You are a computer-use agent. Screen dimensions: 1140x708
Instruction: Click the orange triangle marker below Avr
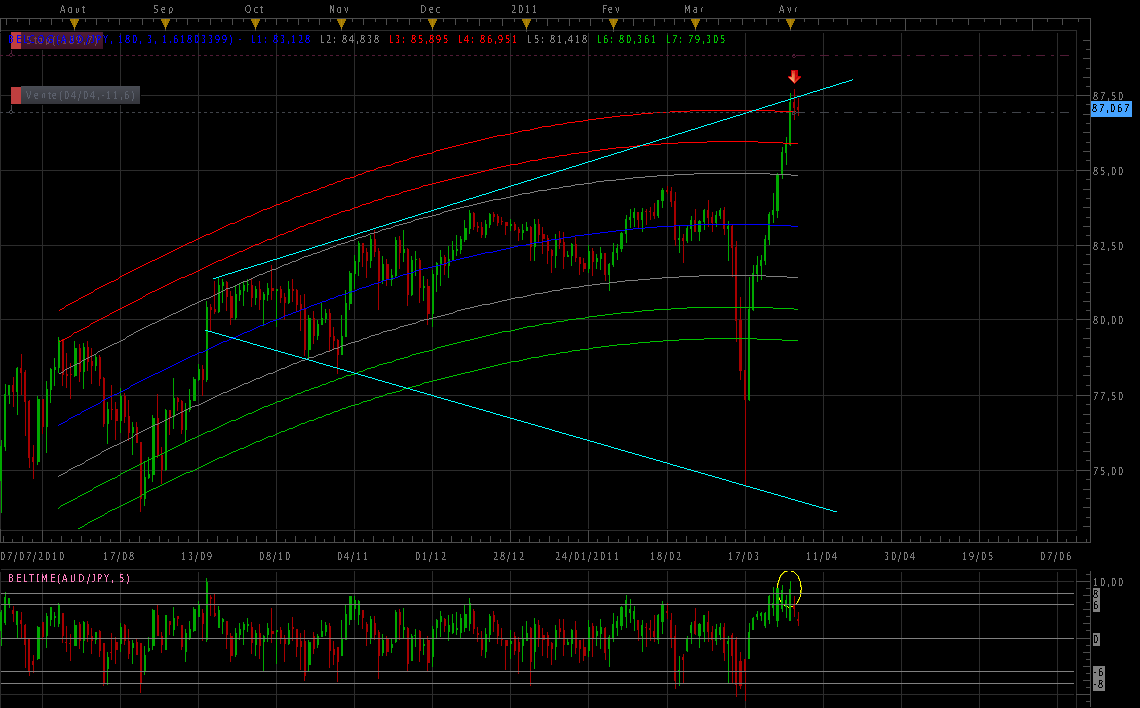[789, 23]
